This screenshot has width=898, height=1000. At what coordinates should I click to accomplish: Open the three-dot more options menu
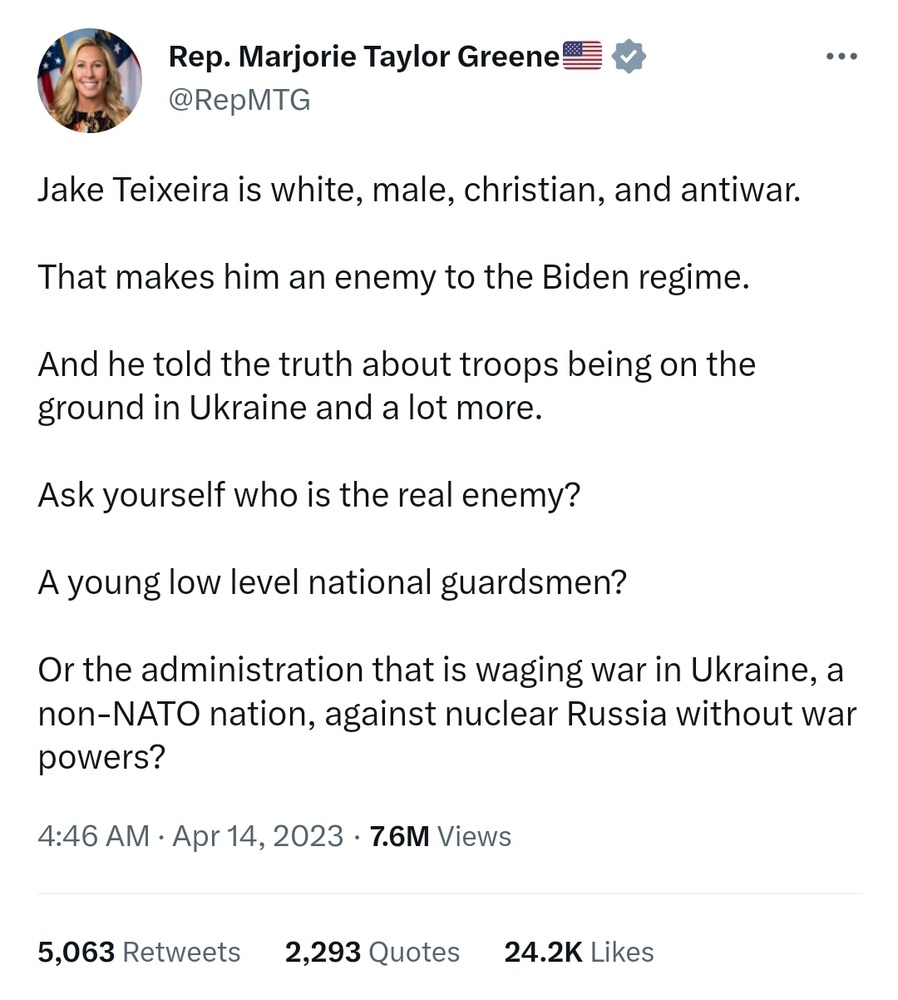click(x=841, y=57)
